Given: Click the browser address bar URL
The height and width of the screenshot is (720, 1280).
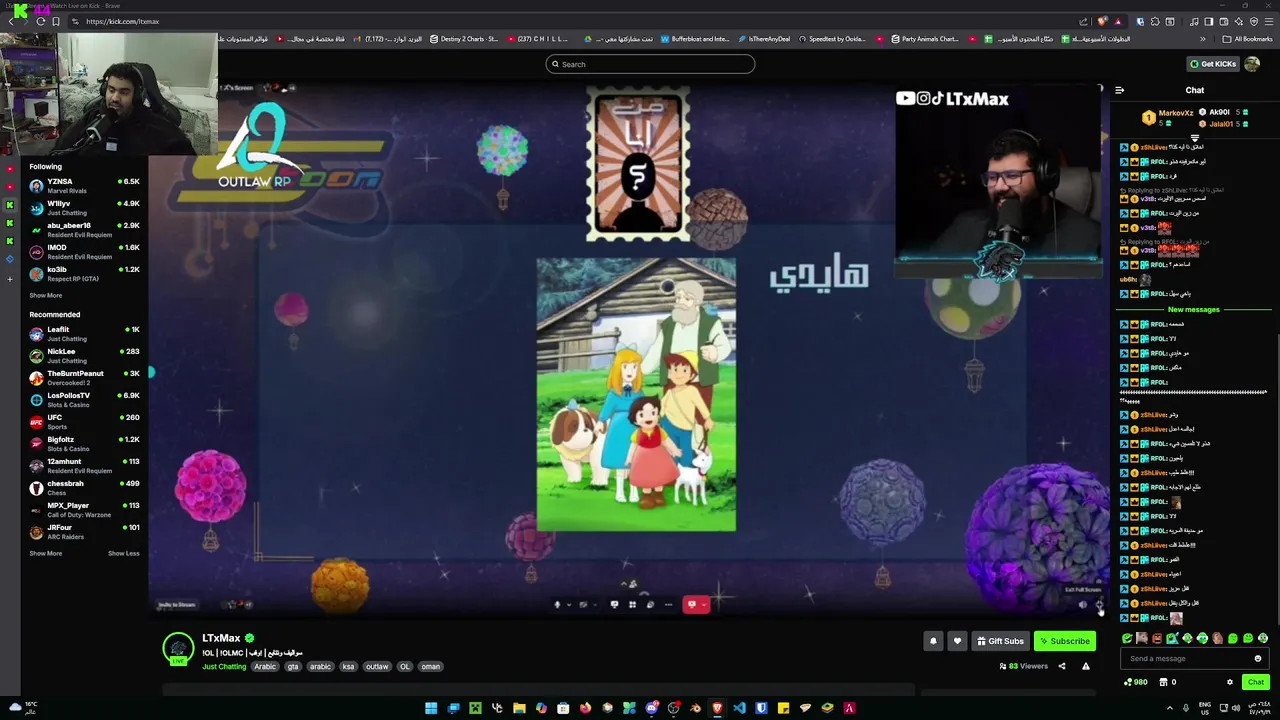Looking at the screenshot, I should [122, 21].
